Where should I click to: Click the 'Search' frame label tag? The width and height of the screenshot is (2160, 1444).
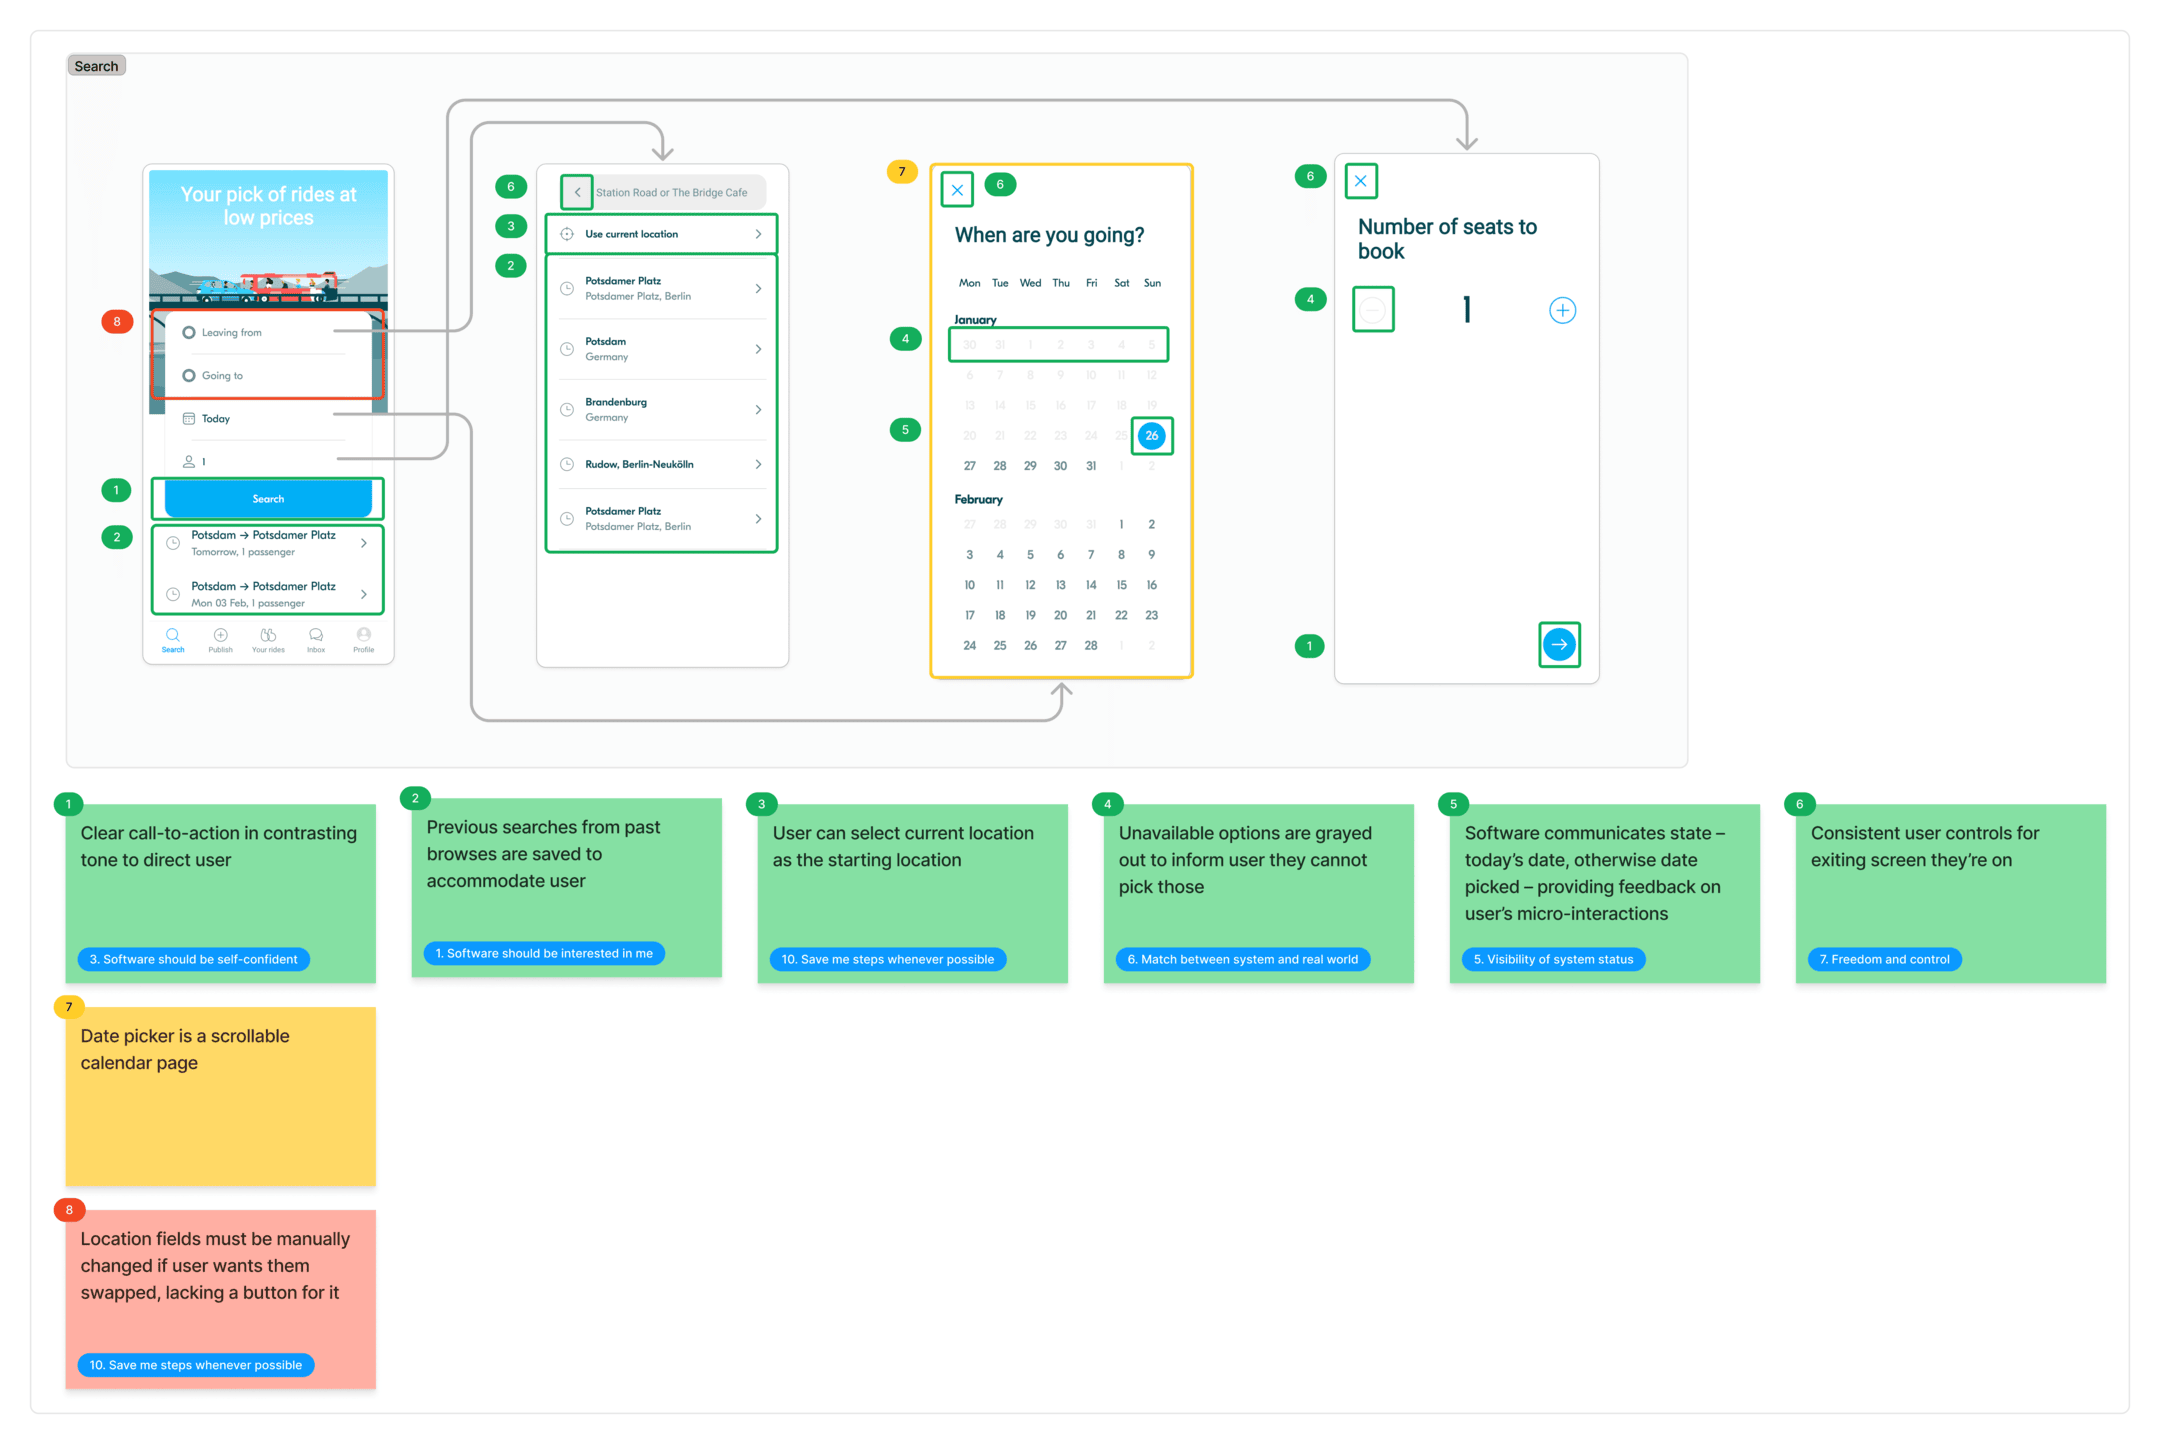[96, 66]
